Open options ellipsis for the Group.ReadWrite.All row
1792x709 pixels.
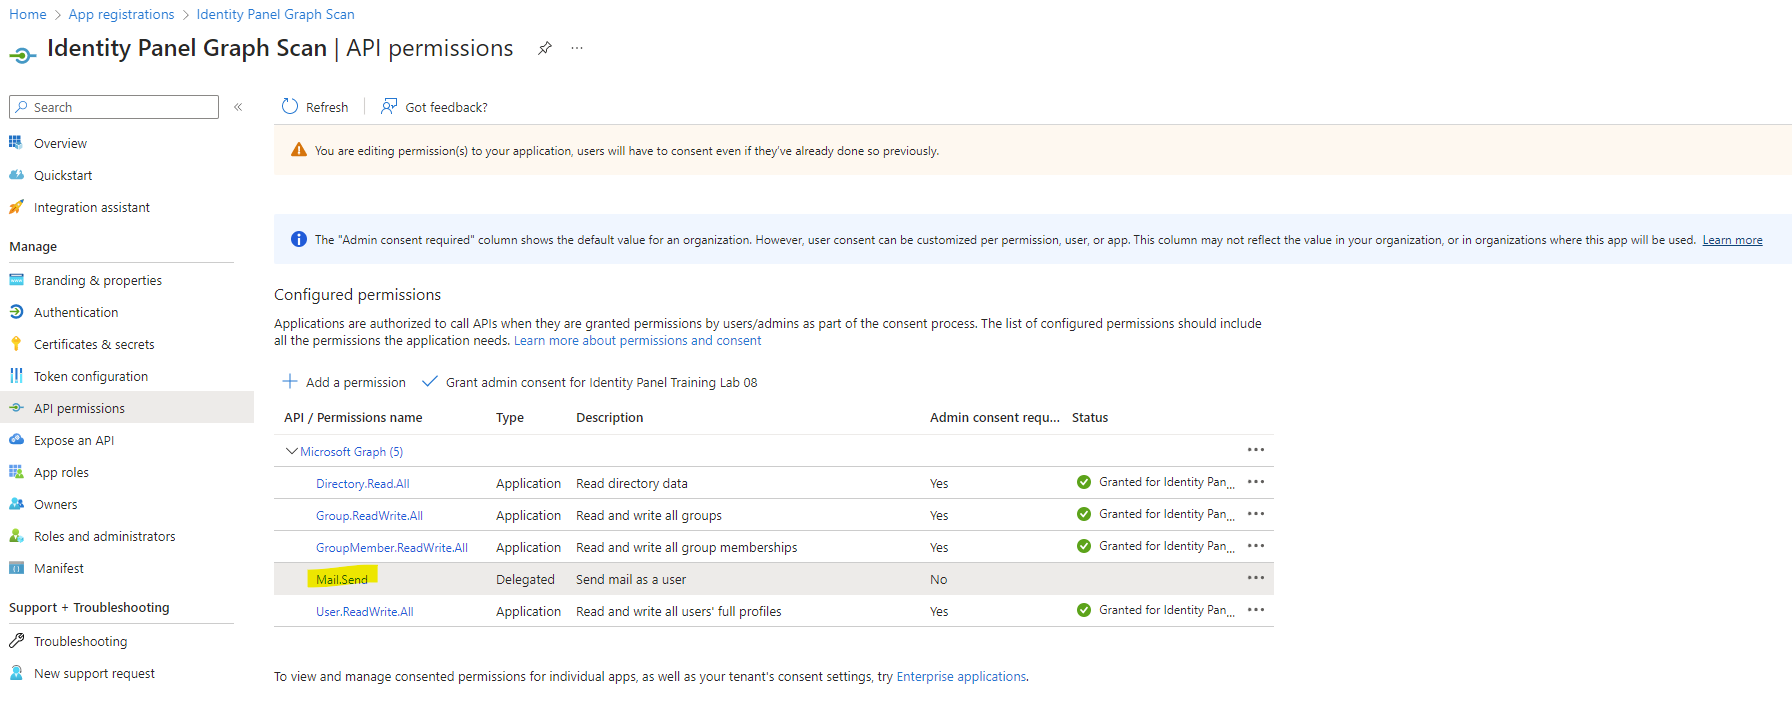pyautogui.click(x=1256, y=514)
